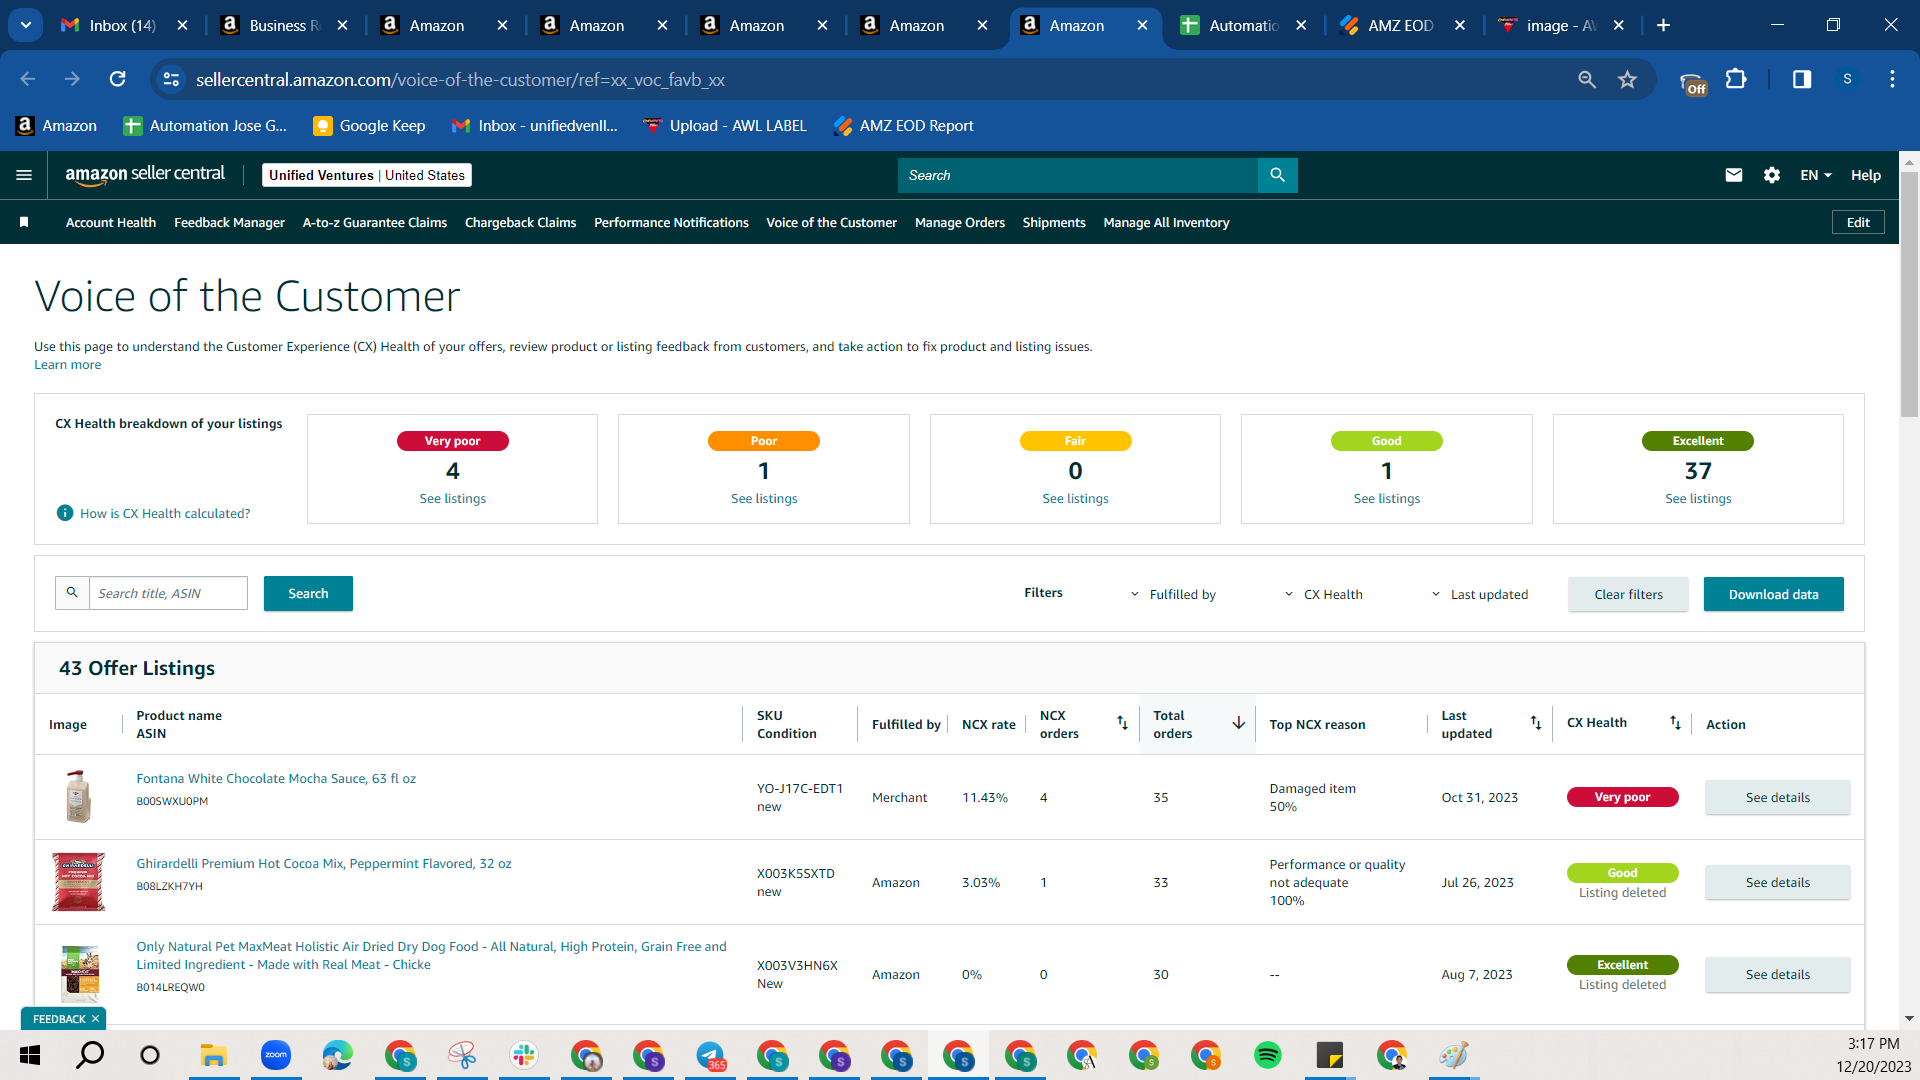Click the Search title, ASIN input field
Image resolution: width=1920 pixels, height=1080 pixels.
(x=168, y=593)
